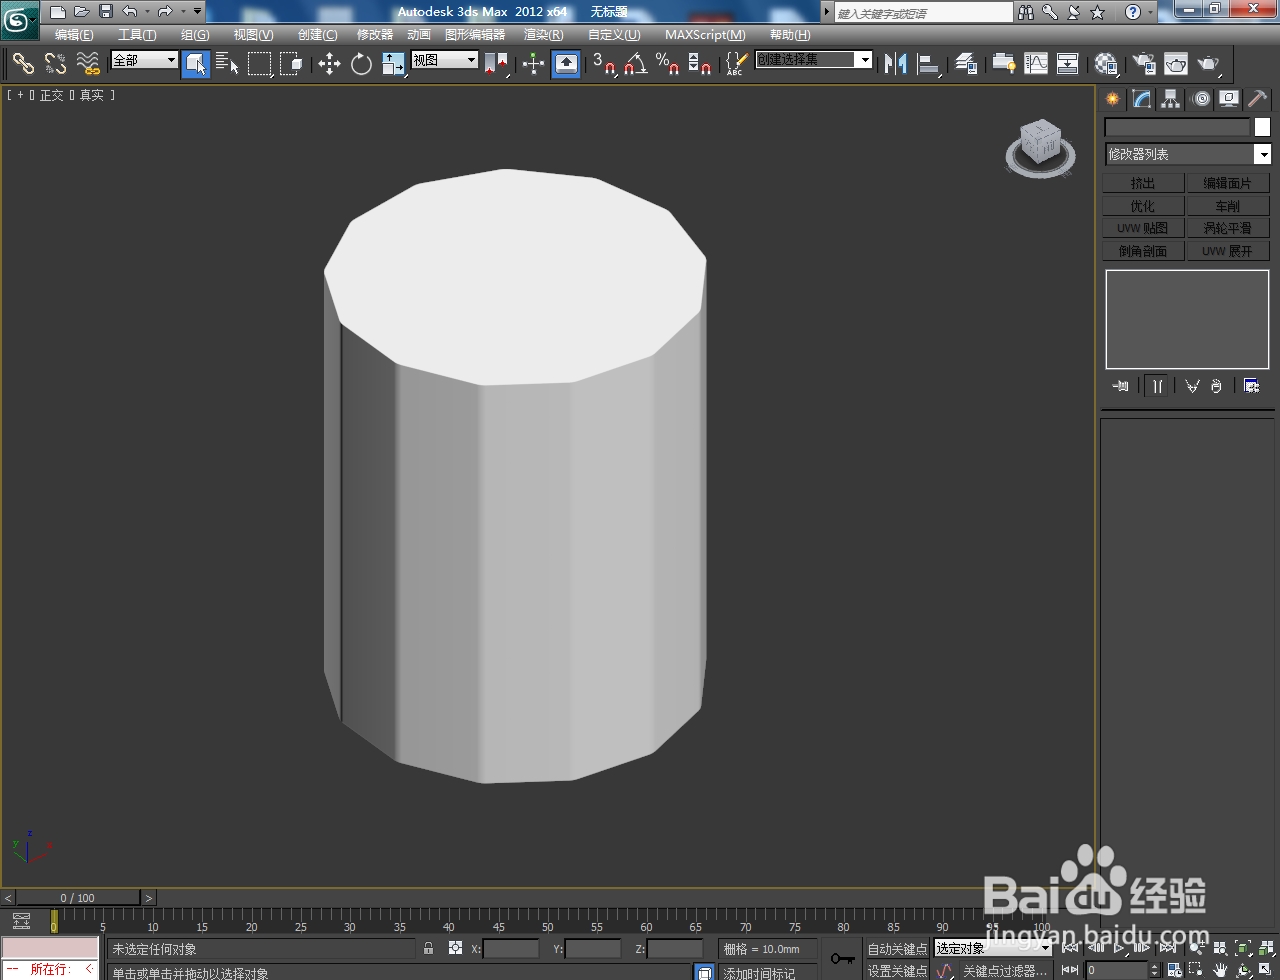Open Select by Name list icon

coord(228,64)
